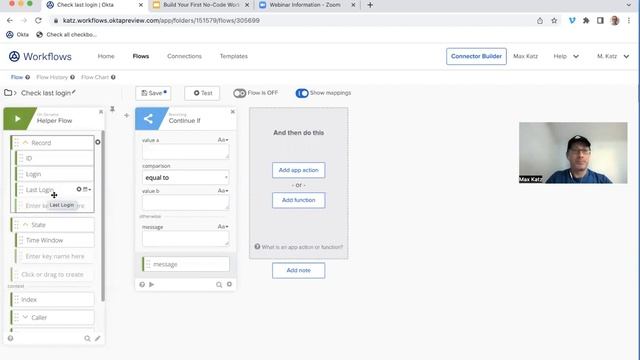Open the Flows menu item
The image size is (640, 360).
[x=141, y=56]
